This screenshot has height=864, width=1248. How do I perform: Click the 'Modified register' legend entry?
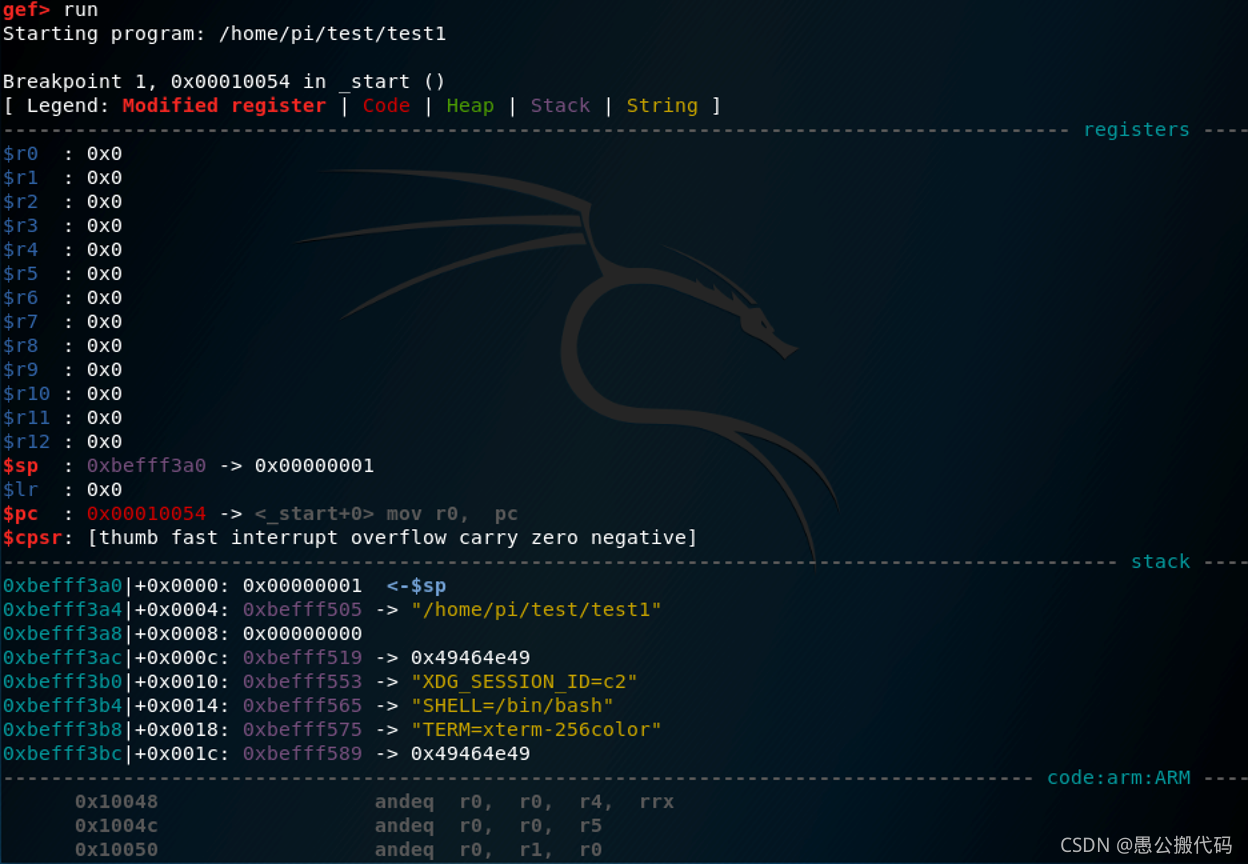(224, 106)
